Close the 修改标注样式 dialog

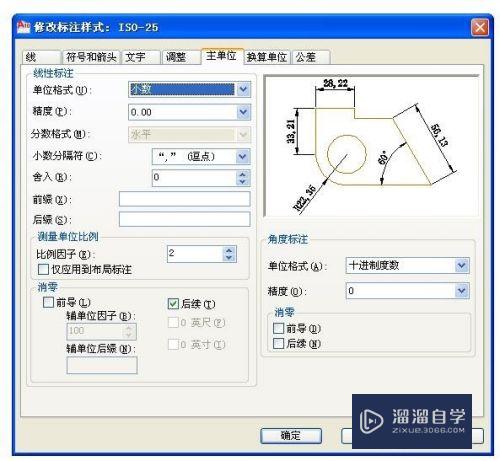(x=480, y=27)
